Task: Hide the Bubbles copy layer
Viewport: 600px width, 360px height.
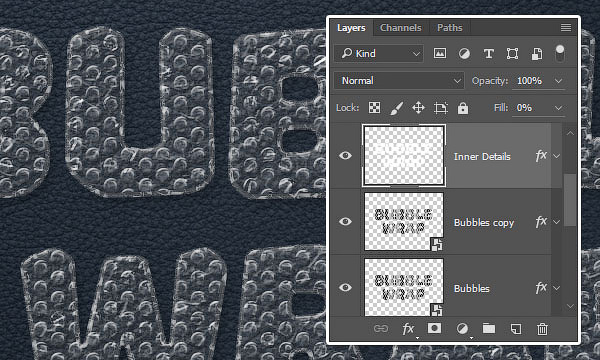Action: tap(345, 222)
